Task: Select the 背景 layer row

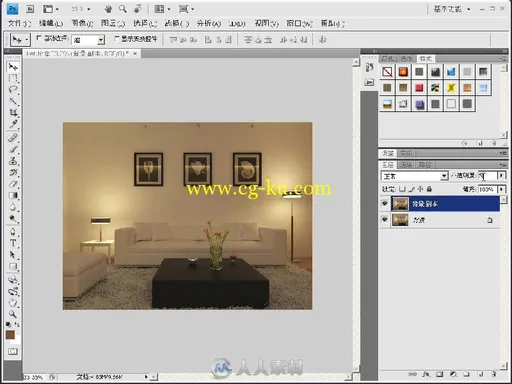Action: click(445, 220)
